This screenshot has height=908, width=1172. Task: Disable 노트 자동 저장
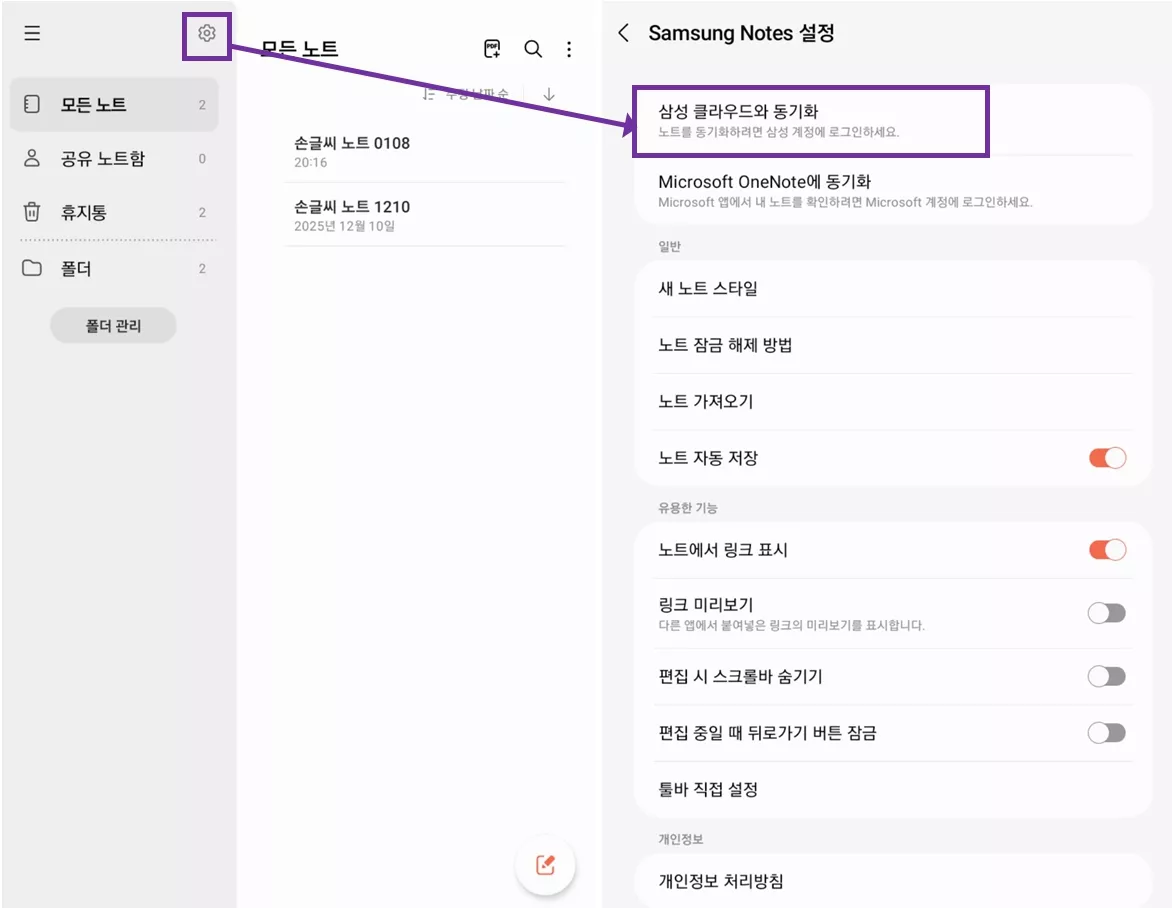[1106, 457]
